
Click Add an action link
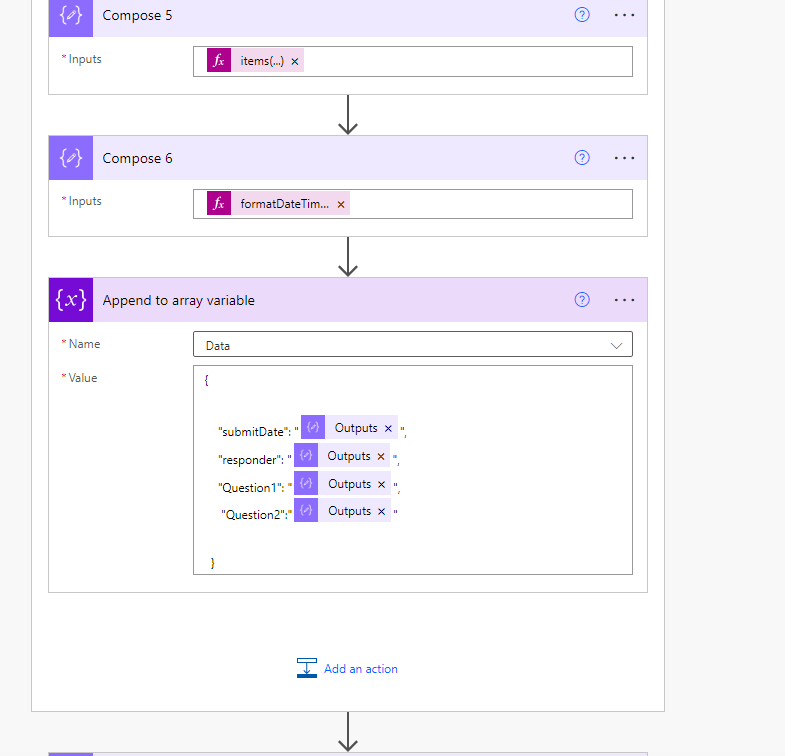coord(361,669)
